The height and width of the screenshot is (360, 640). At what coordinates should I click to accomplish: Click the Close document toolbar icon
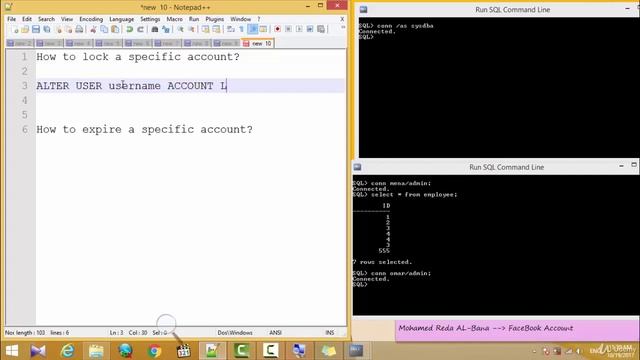coord(58,29)
